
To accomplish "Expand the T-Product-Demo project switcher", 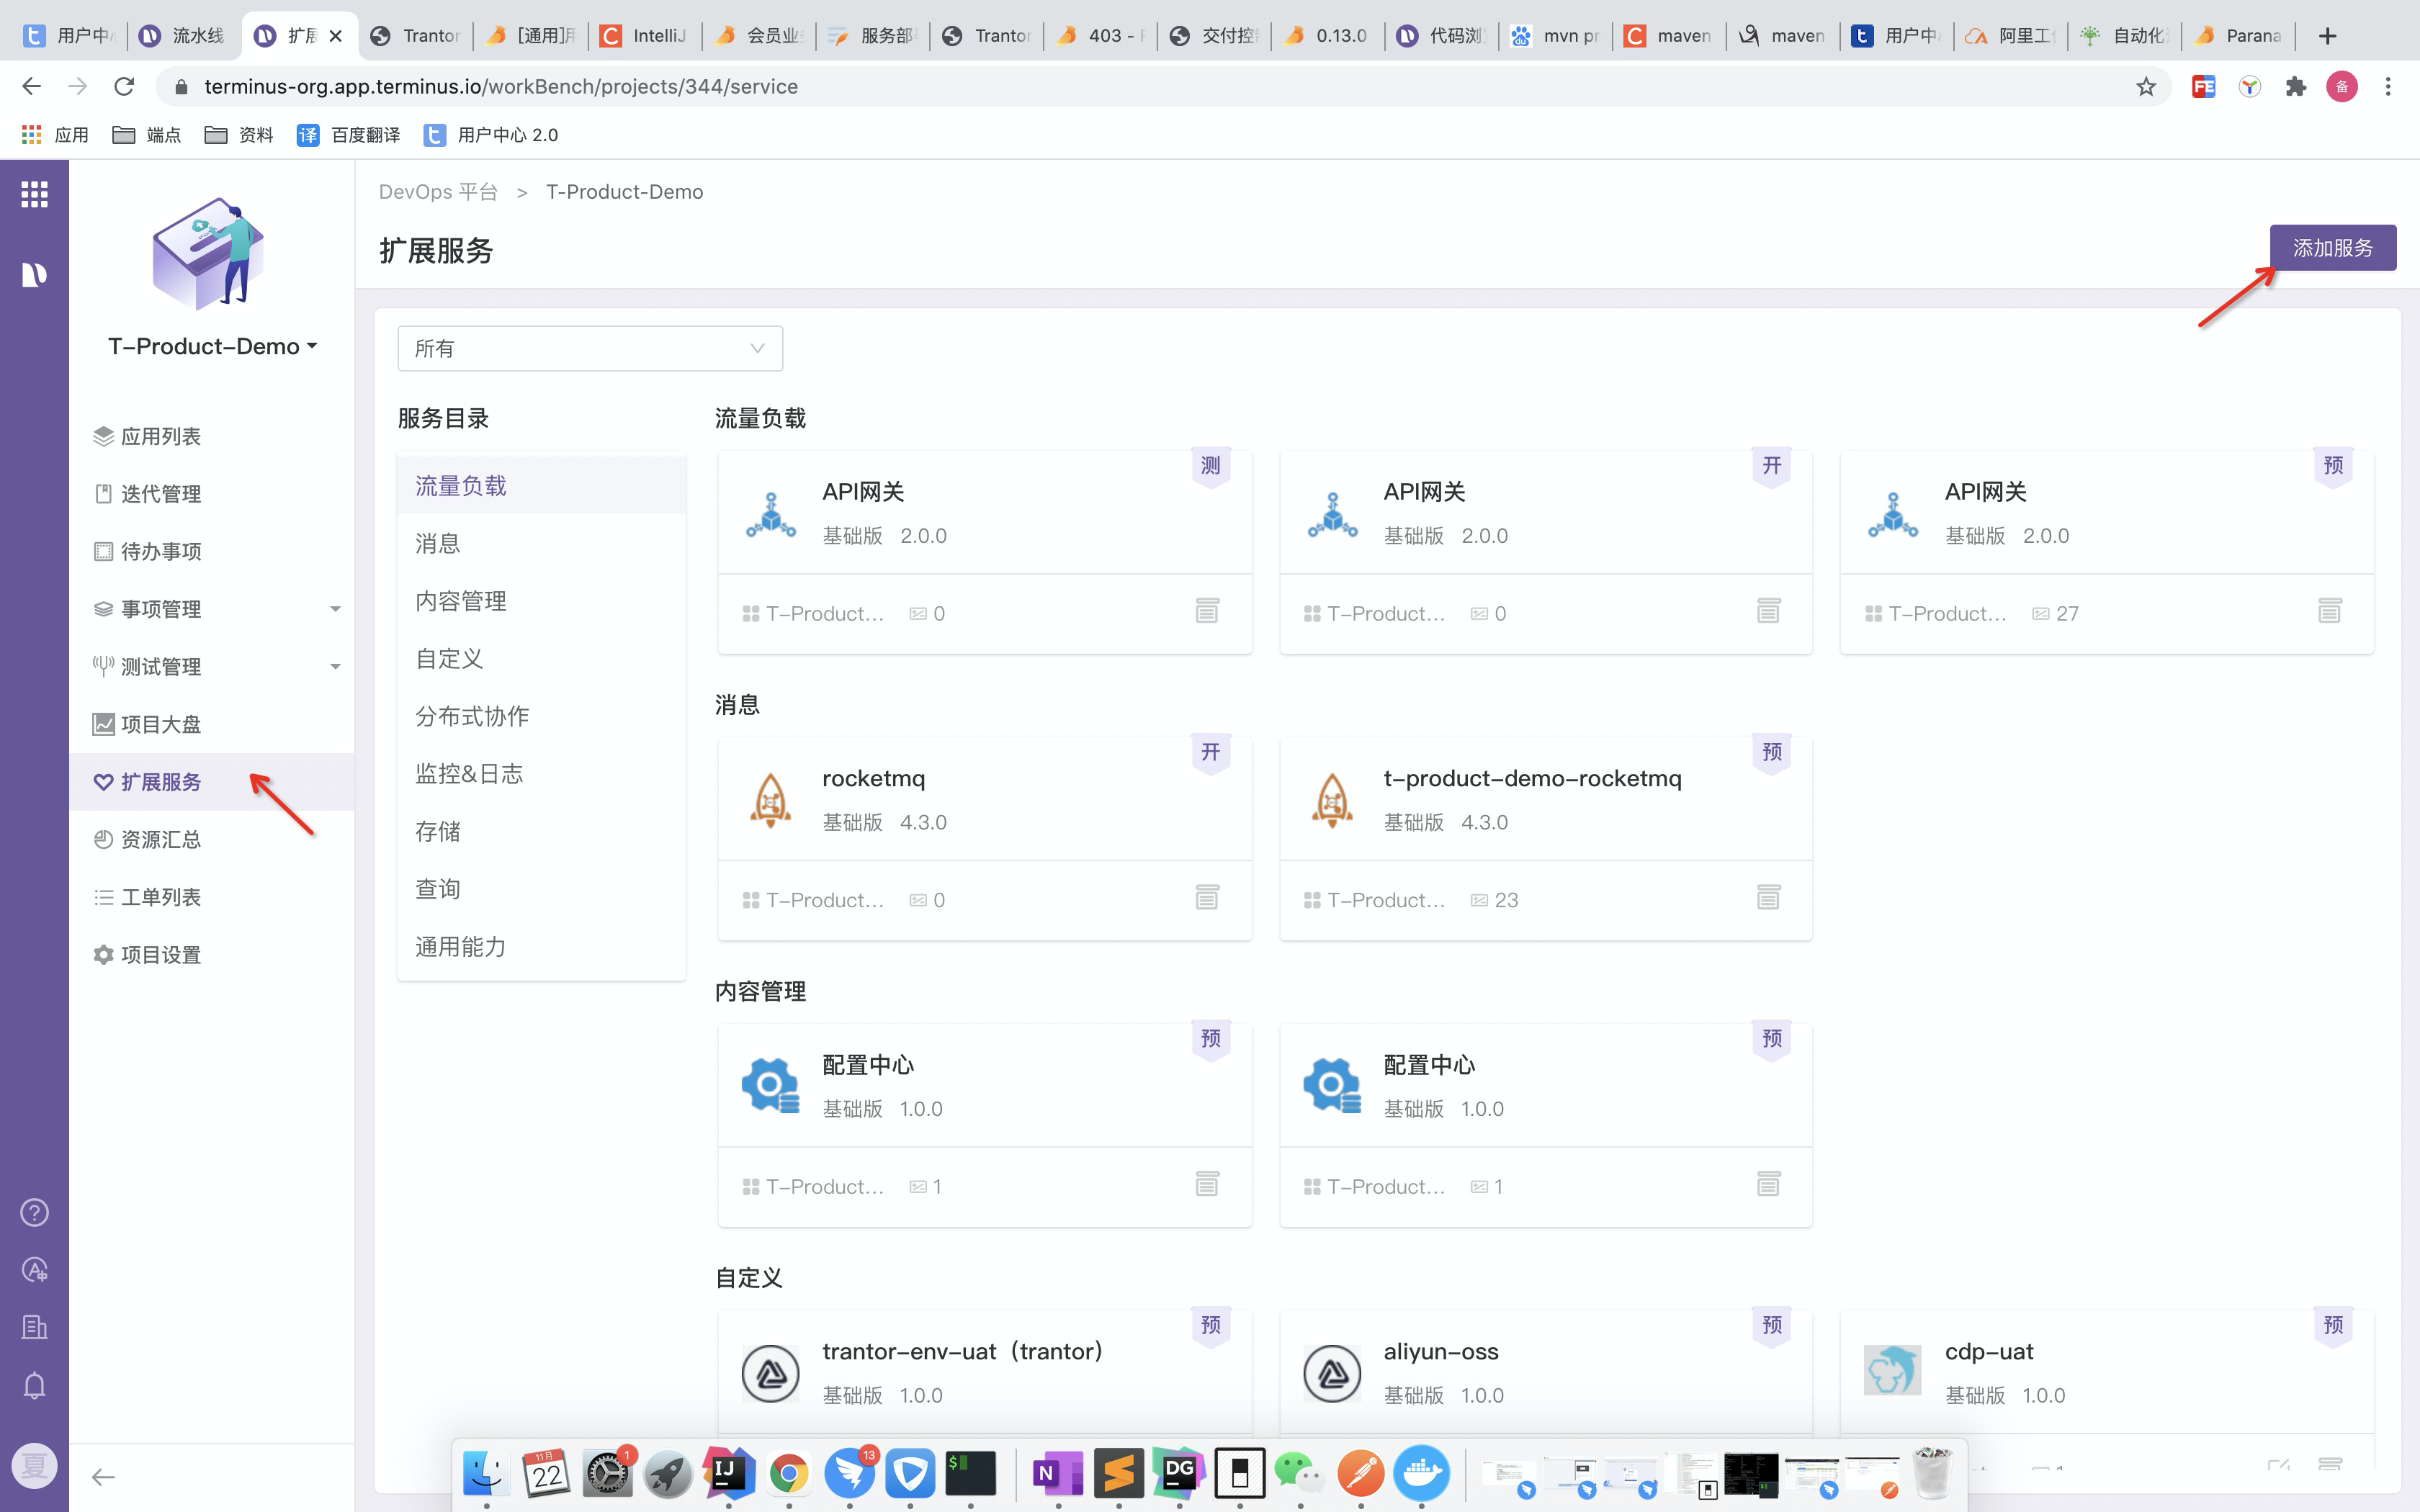I will coord(213,346).
